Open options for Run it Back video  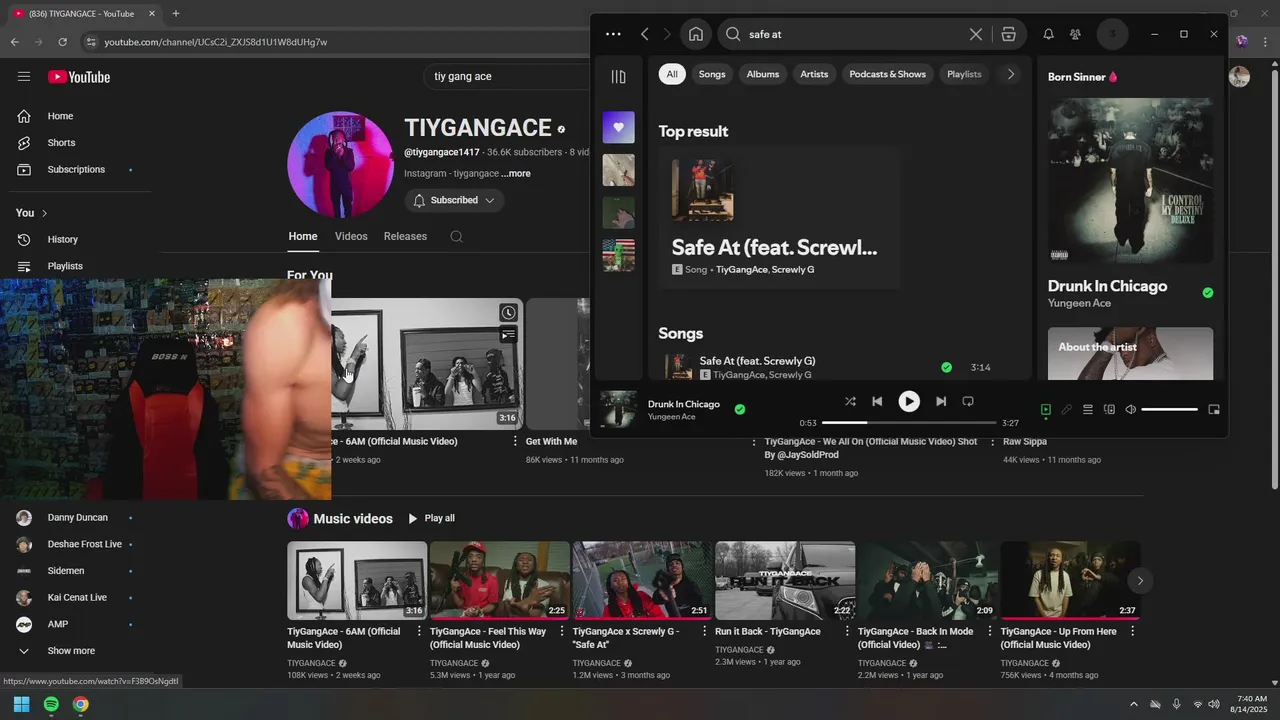pos(847,632)
